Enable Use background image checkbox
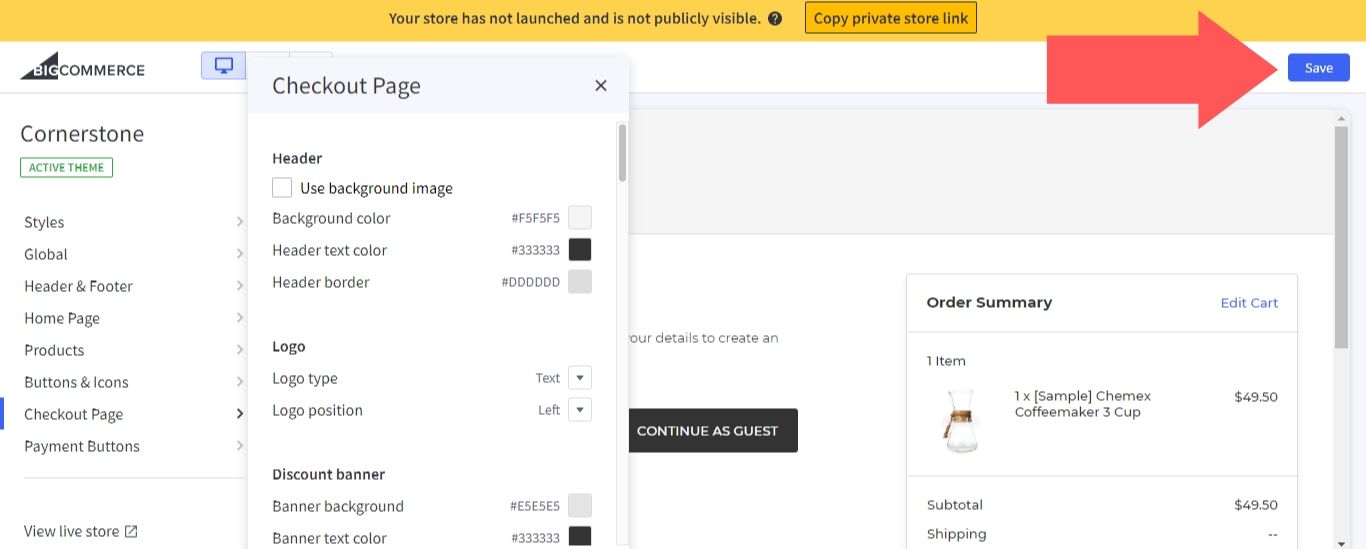This screenshot has width=1366, height=549. (x=282, y=188)
